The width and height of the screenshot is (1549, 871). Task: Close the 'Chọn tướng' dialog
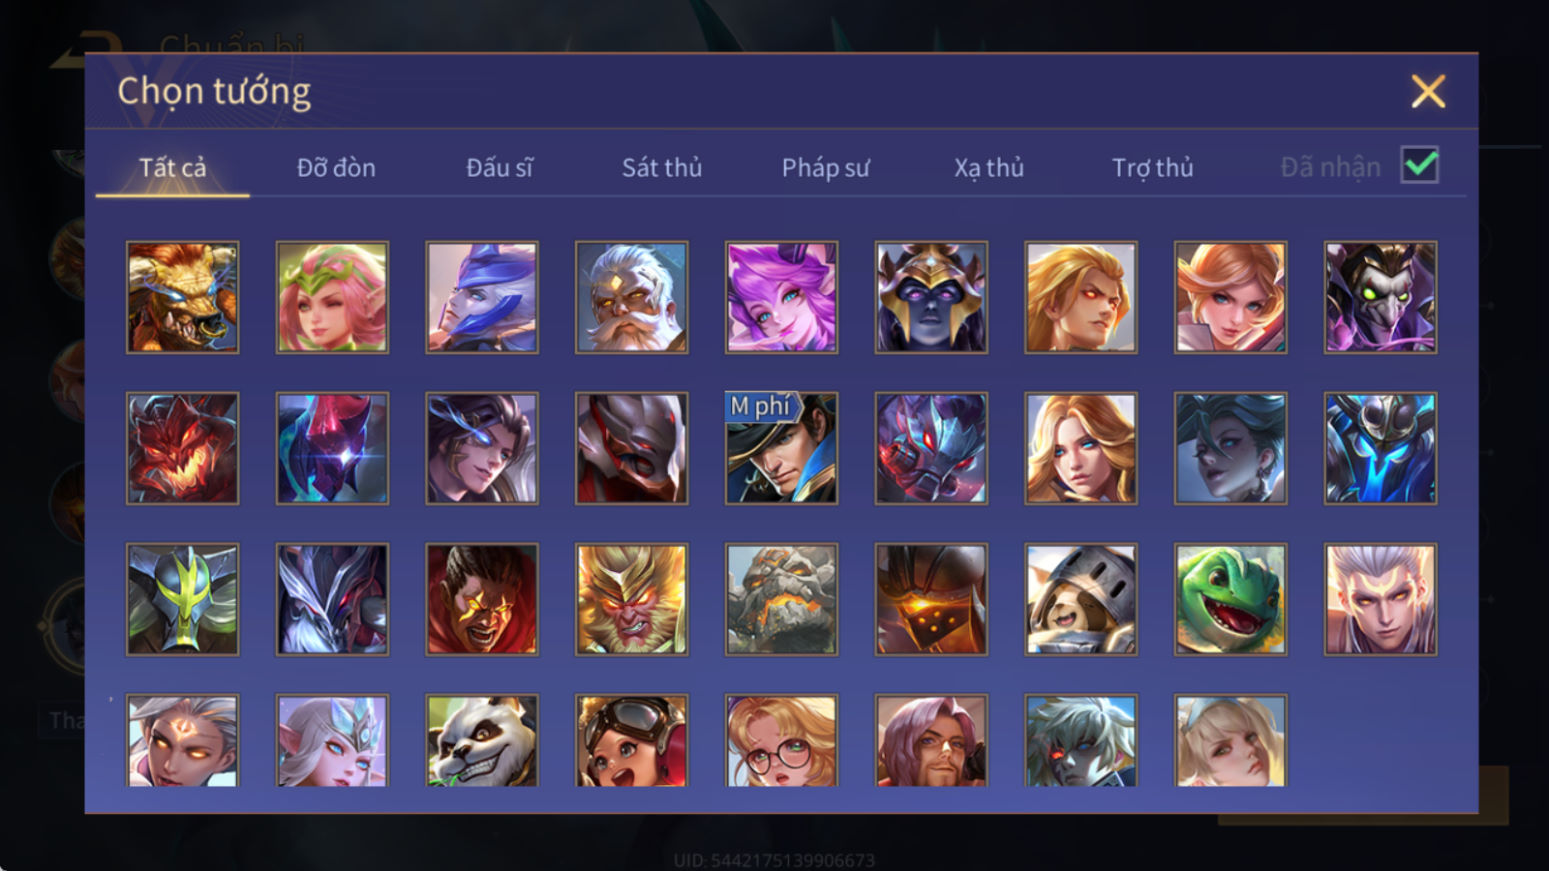[x=1428, y=91]
